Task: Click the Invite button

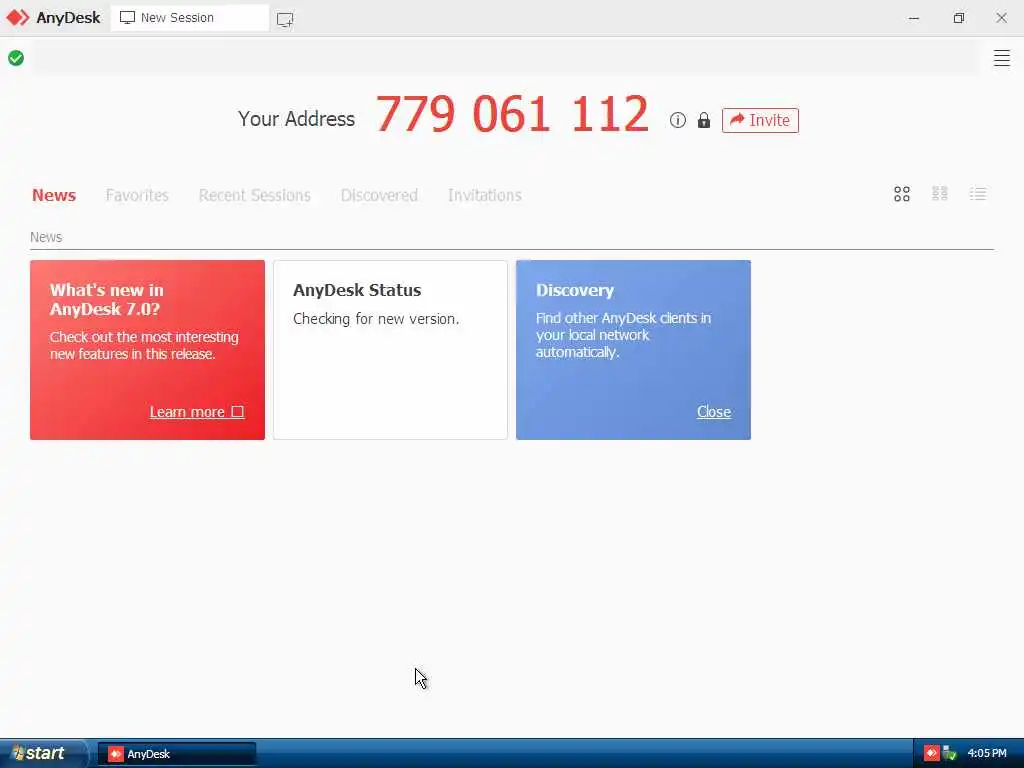Action: 760,120
